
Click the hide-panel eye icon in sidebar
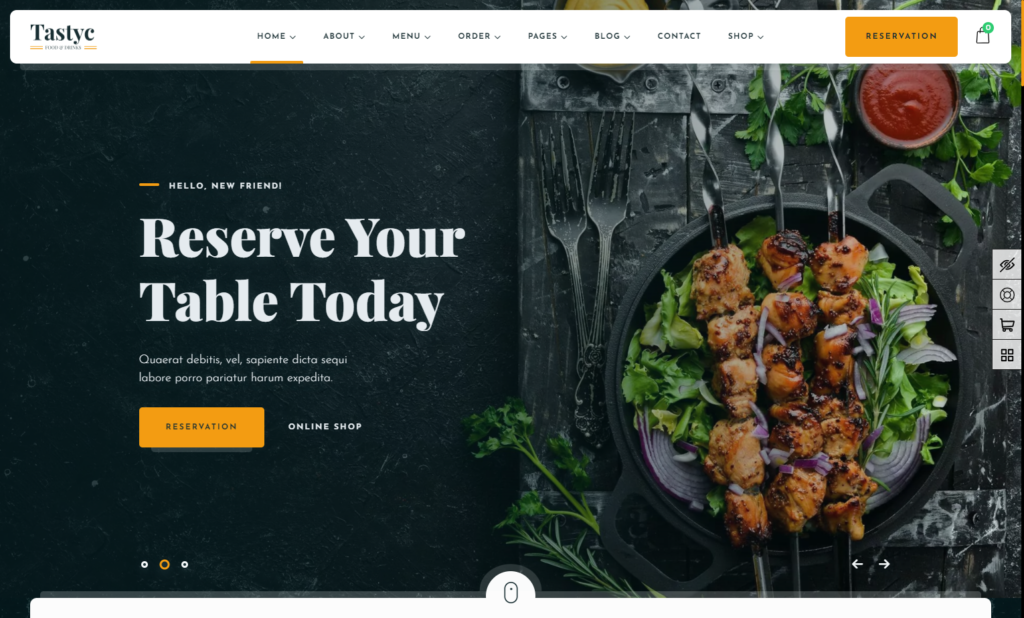click(1007, 265)
